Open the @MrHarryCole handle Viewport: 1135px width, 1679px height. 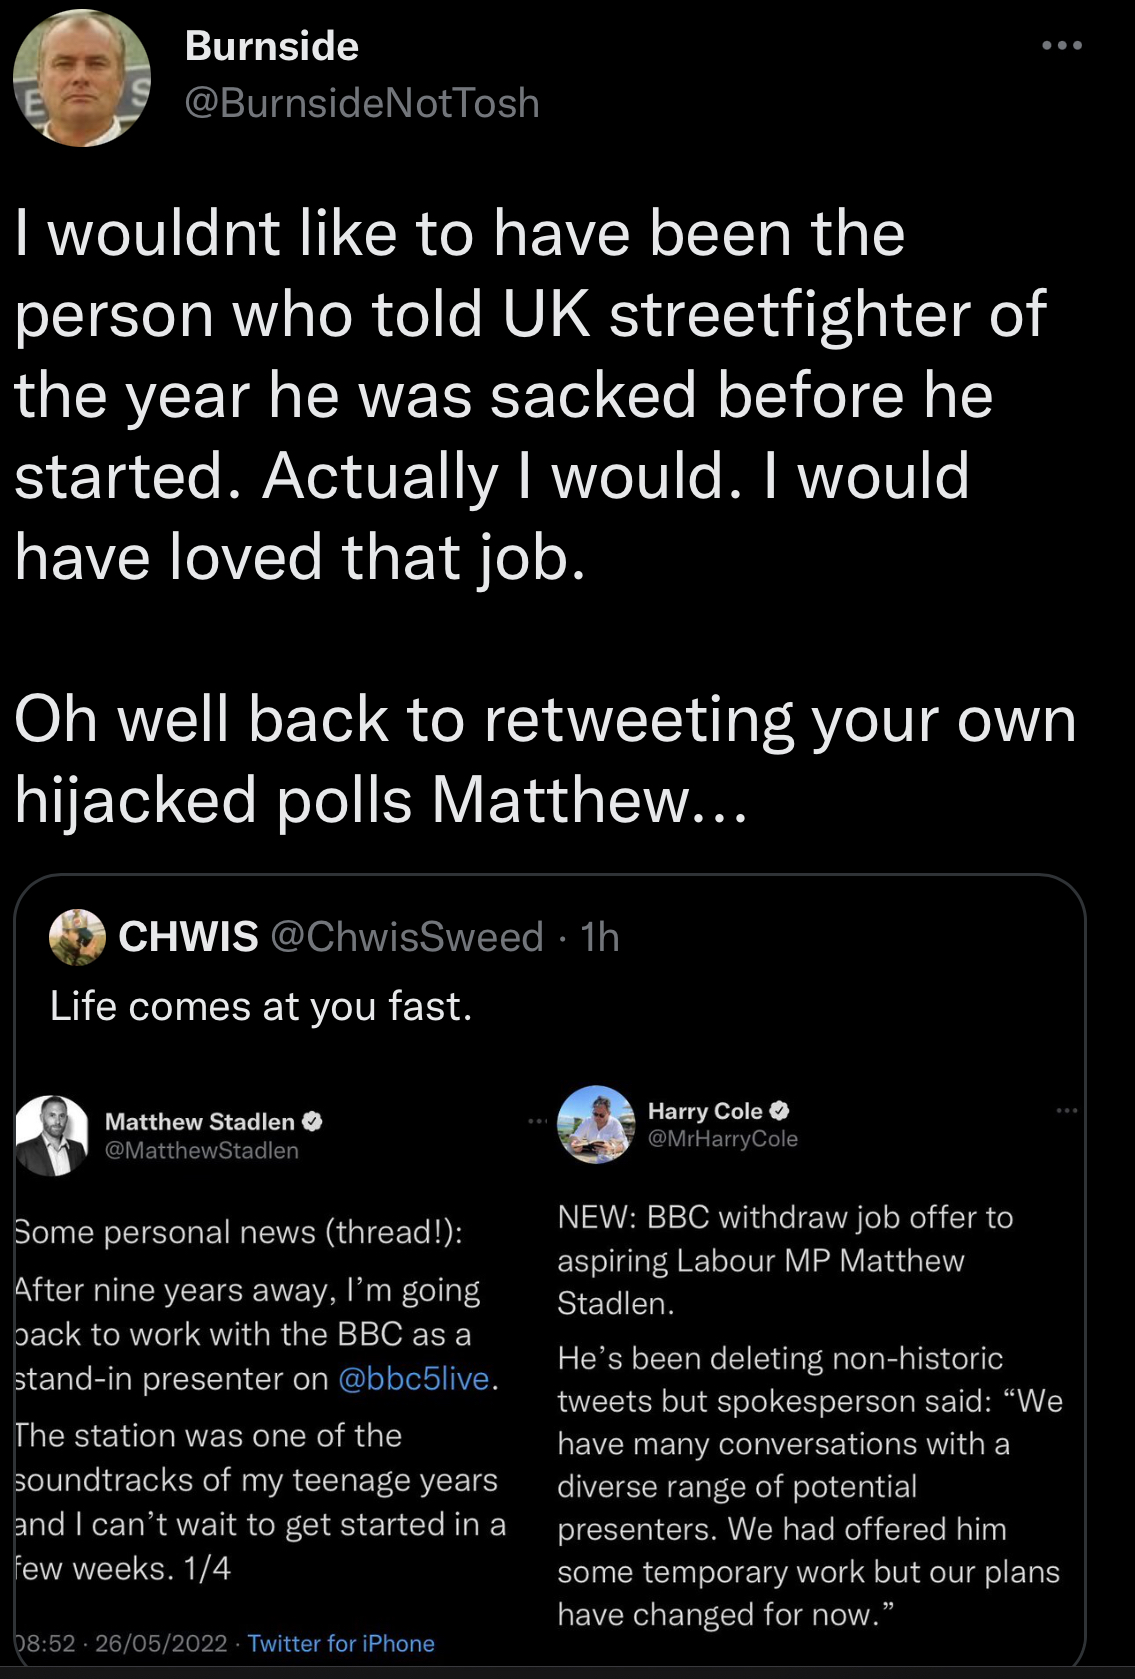click(723, 1139)
